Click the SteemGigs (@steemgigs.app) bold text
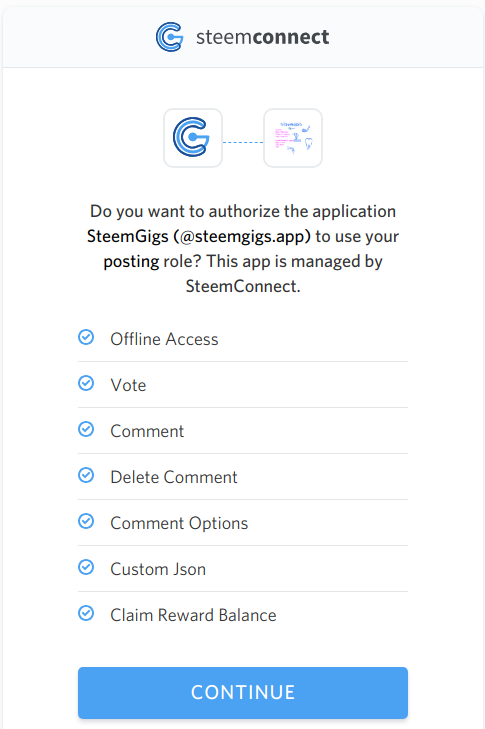Viewport: 485px width, 729px height. click(199, 237)
